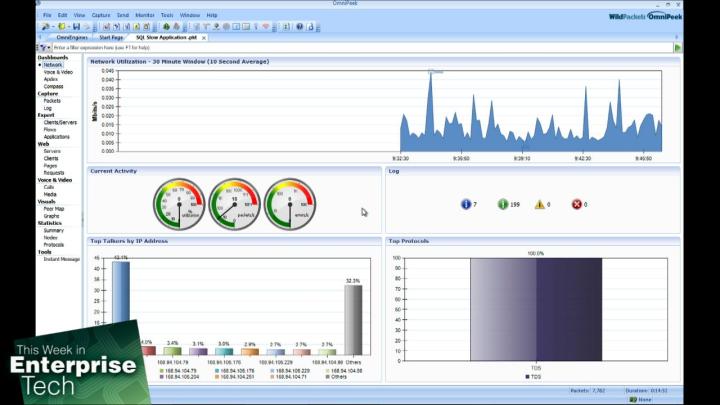Select Packets under Capture in sidebar
The height and width of the screenshot is (405, 720).
(52, 101)
